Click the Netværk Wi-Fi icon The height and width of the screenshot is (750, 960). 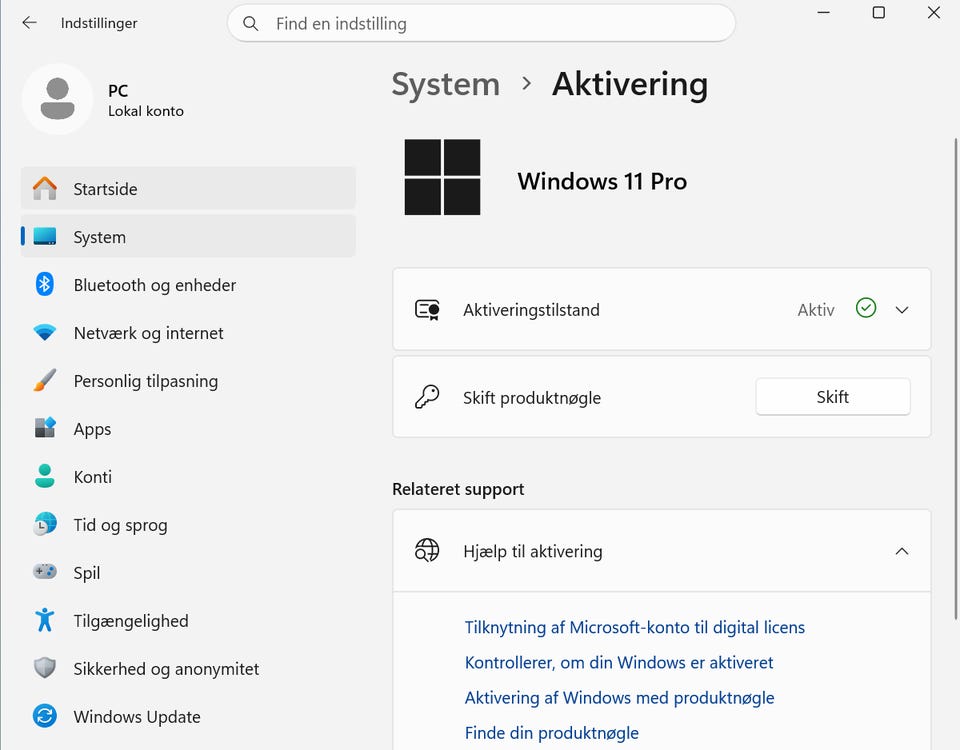click(x=45, y=332)
